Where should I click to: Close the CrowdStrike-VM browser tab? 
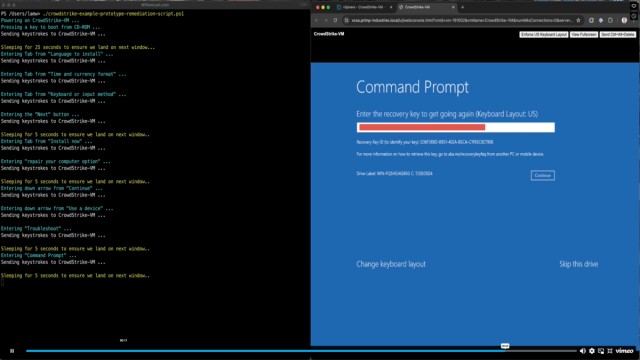[x=453, y=7]
